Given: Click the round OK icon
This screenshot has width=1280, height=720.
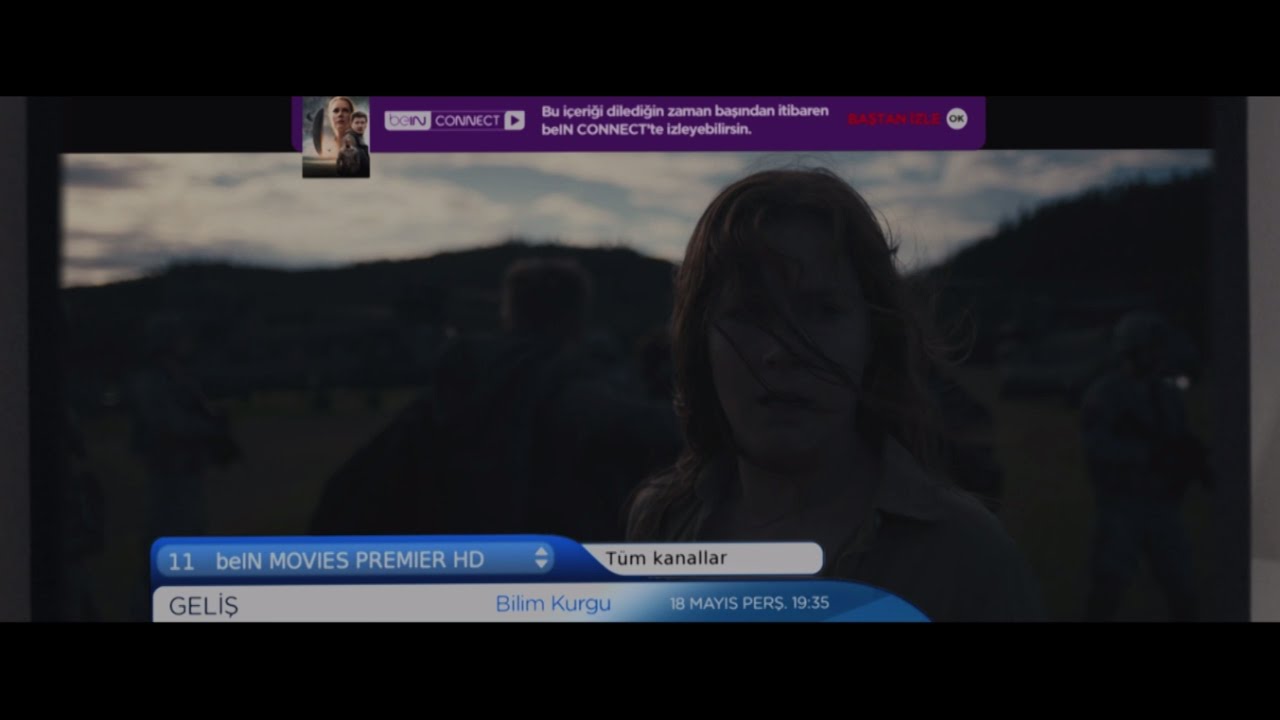Looking at the screenshot, I should [957, 118].
